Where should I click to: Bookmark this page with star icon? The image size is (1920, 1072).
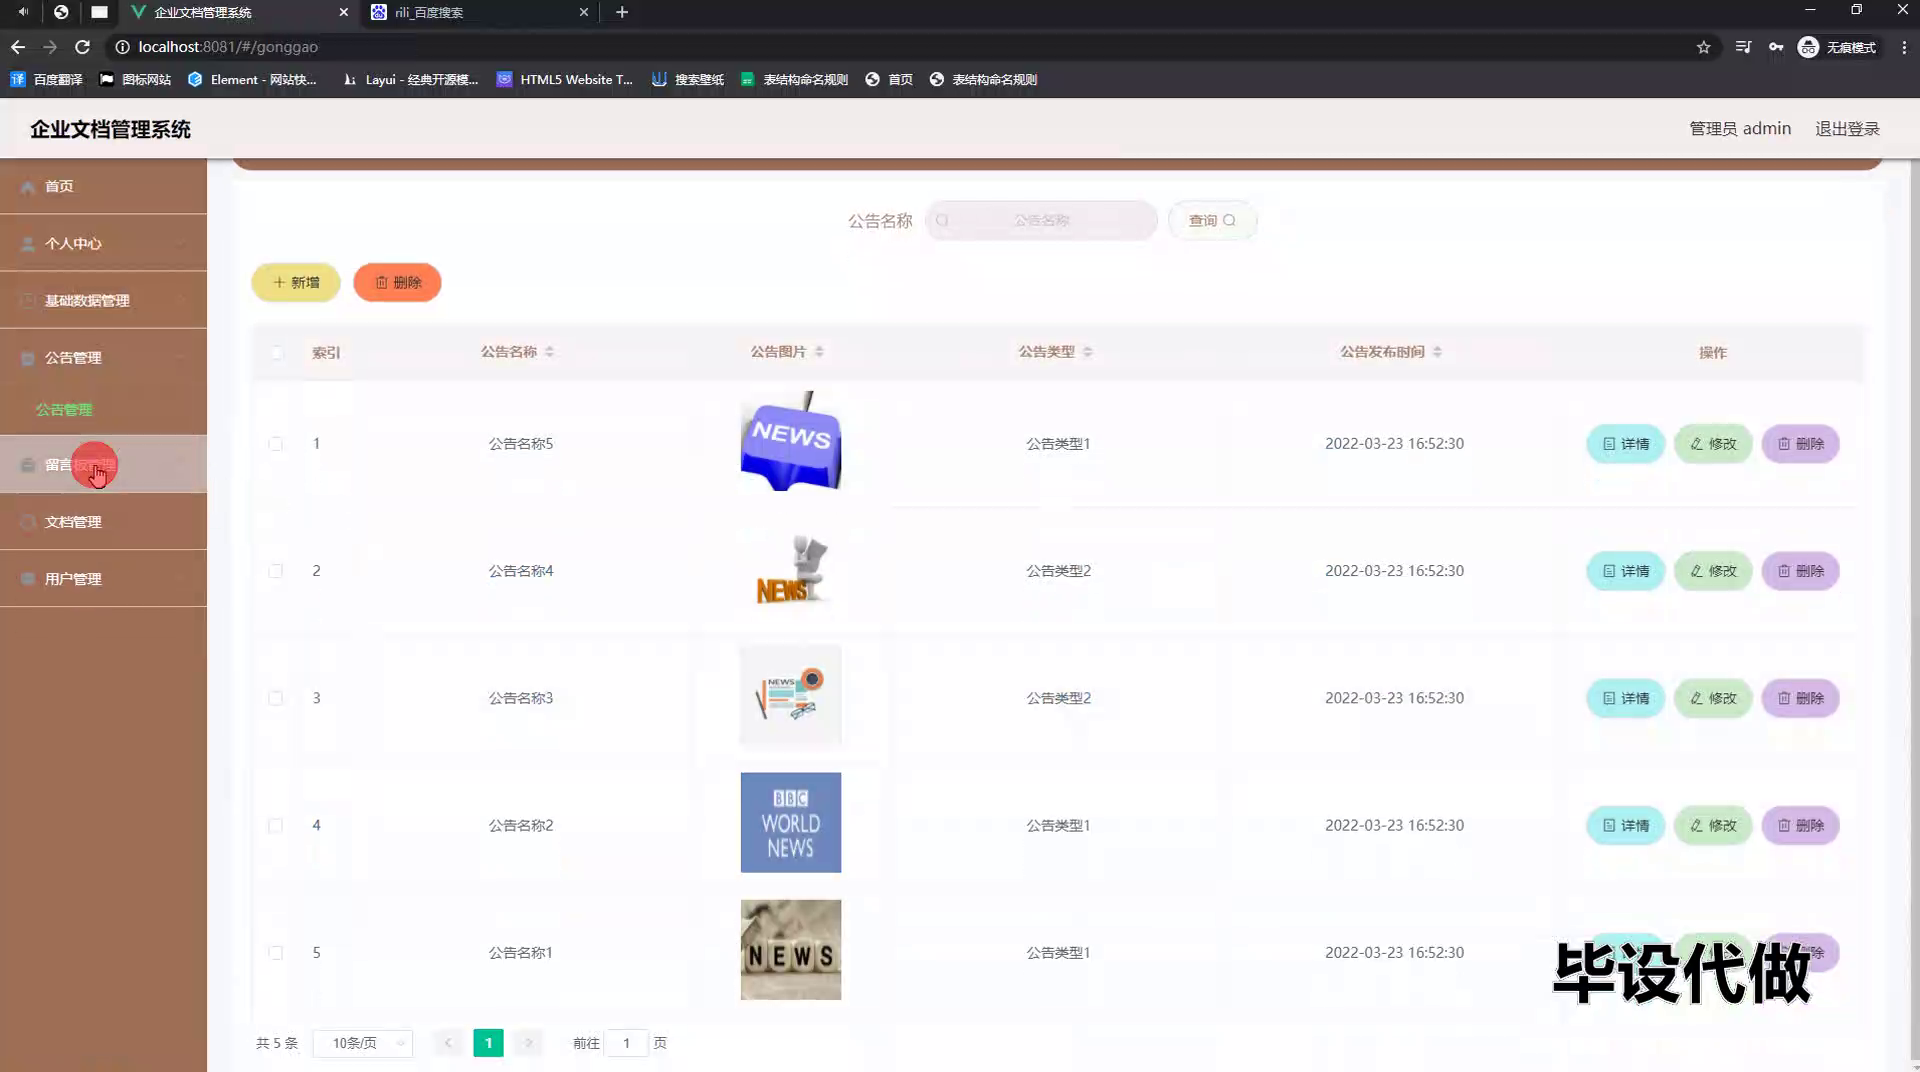pos(1704,47)
